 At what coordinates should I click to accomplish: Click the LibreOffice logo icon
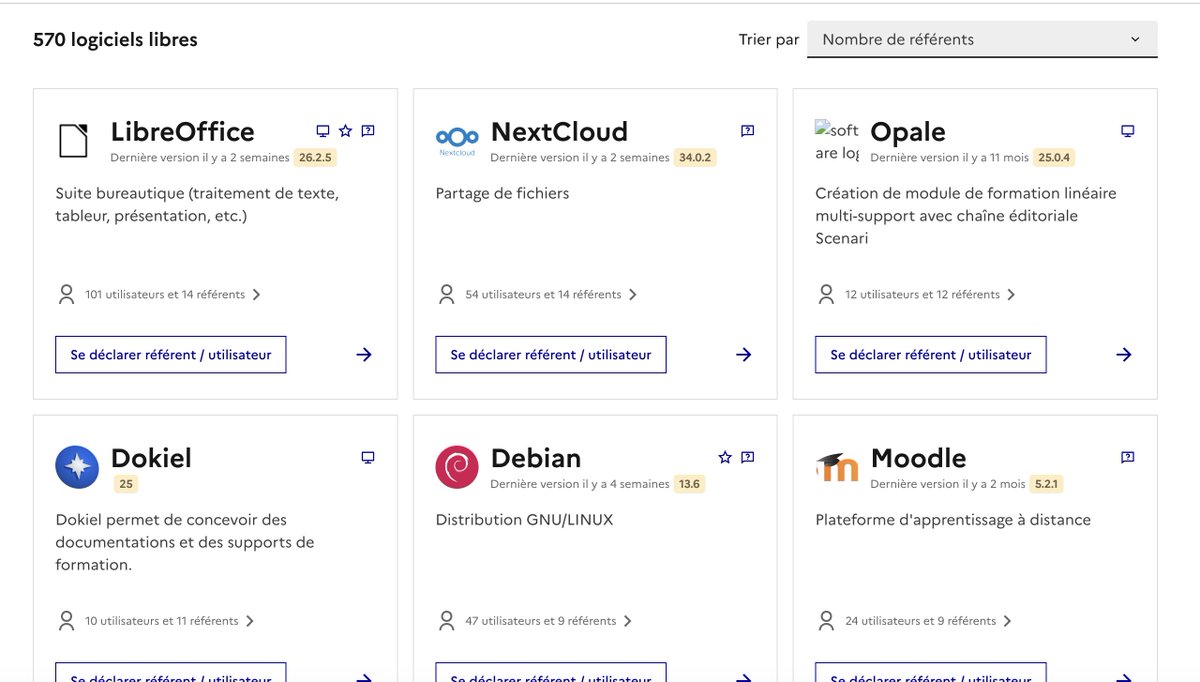[73, 141]
